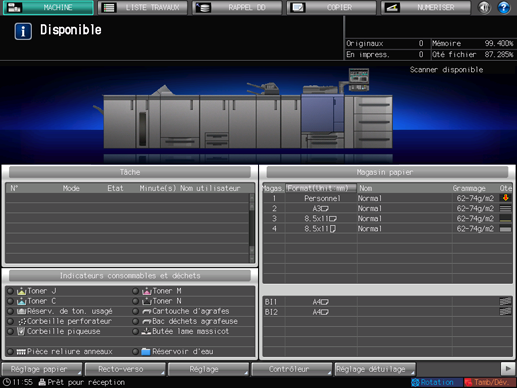Click the Disponible info icon
This screenshot has width=517, height=388.
click(x=23, y=31)
